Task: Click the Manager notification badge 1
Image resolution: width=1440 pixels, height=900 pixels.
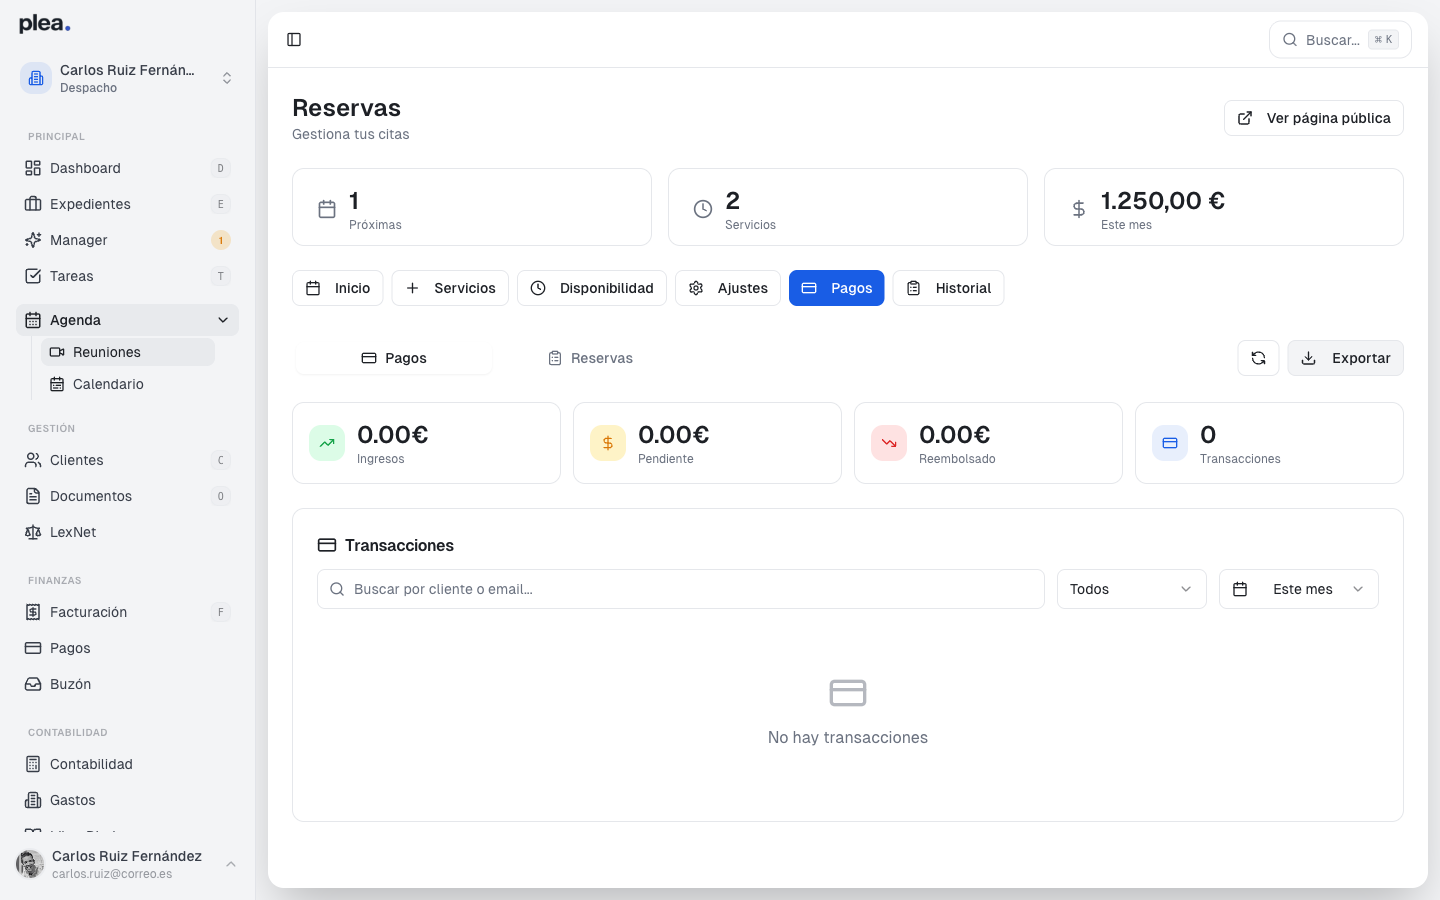Action: pos(221,240)
